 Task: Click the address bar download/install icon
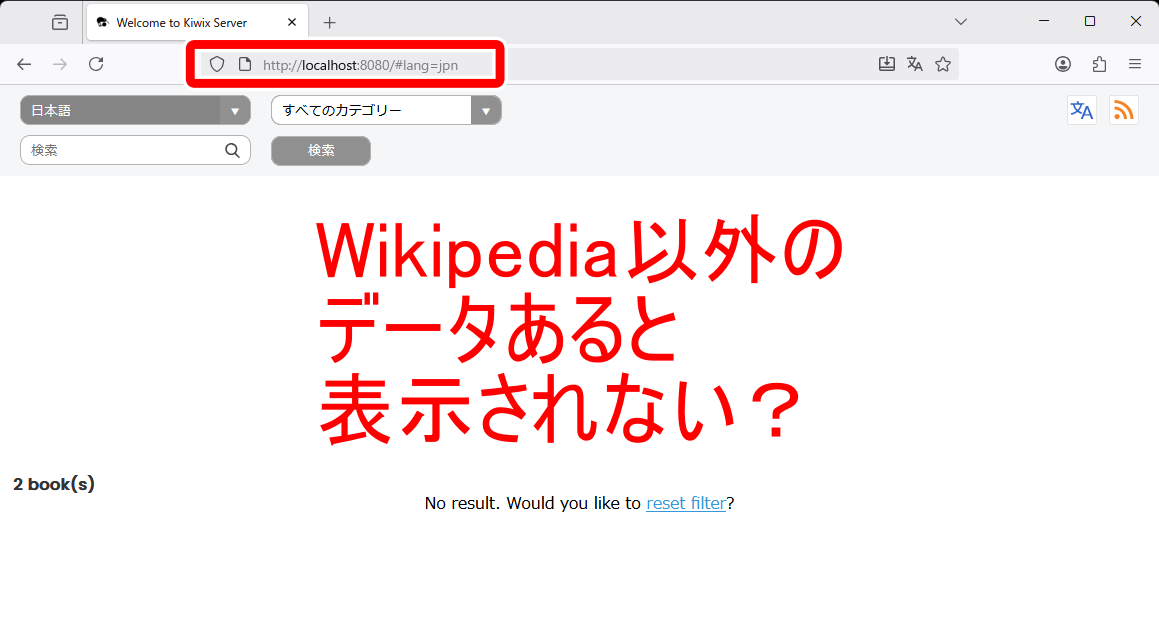click(x=886, y=64)
